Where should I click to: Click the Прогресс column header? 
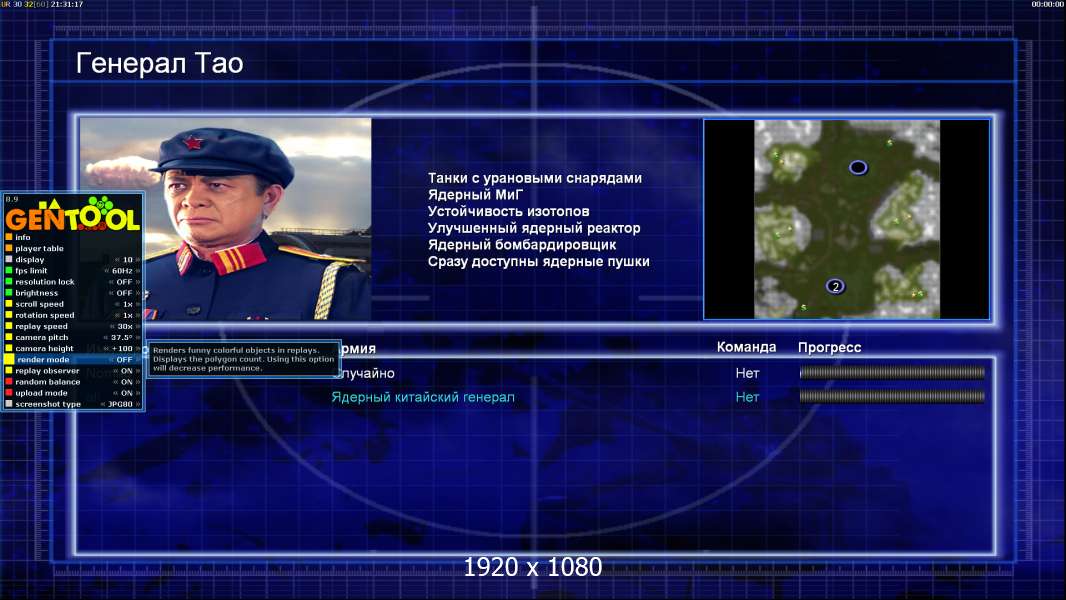coord(829,347)
